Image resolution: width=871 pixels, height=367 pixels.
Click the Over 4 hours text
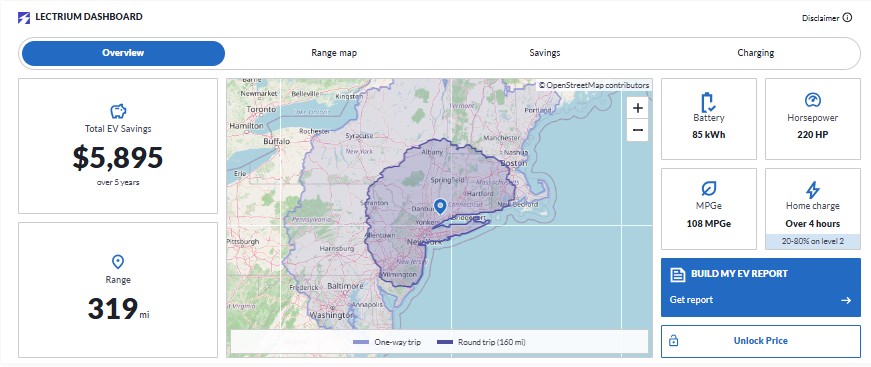(813, 224)
